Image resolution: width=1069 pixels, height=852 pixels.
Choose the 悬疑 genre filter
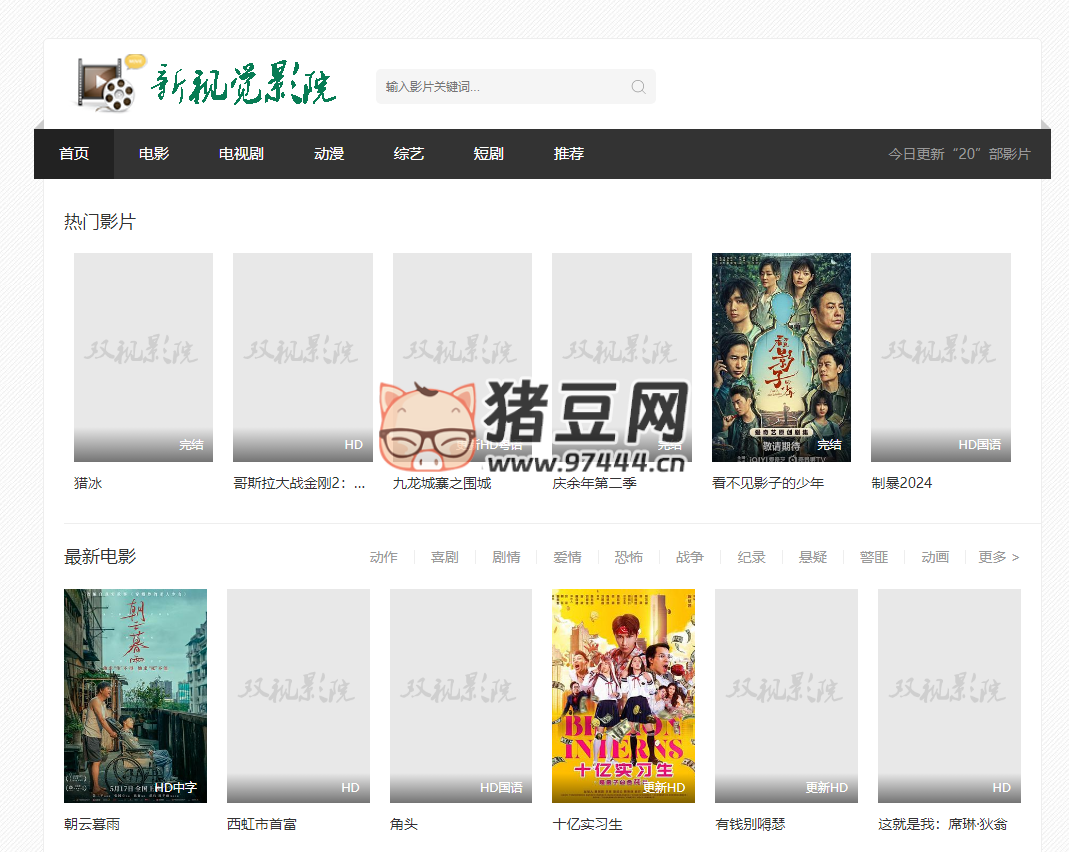(x=813, y=557)
